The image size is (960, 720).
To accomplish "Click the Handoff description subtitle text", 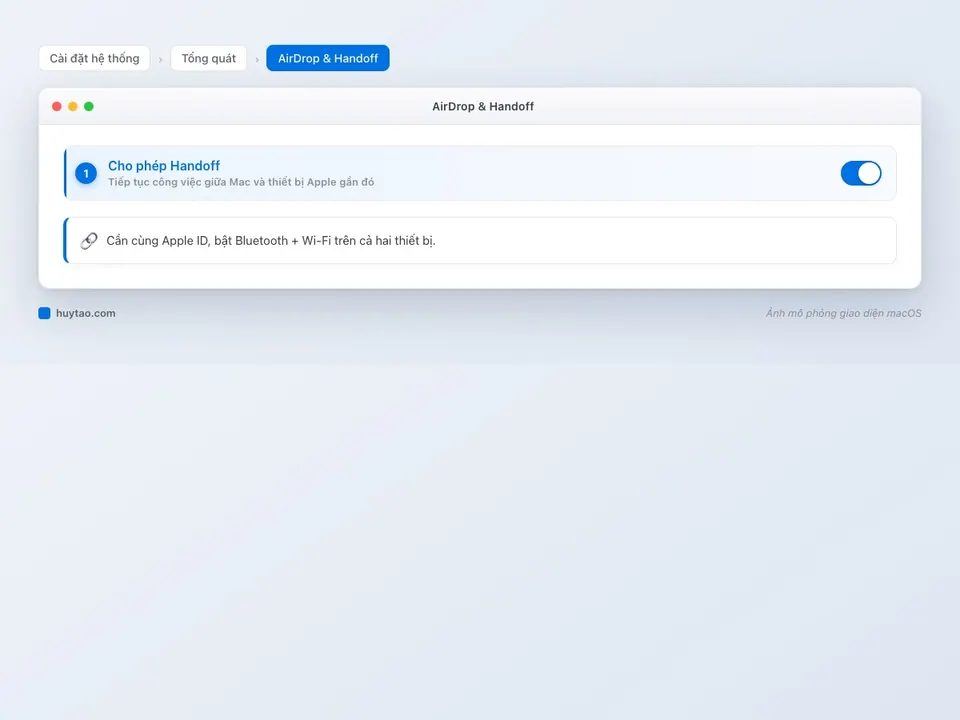I will pos(241,182).
